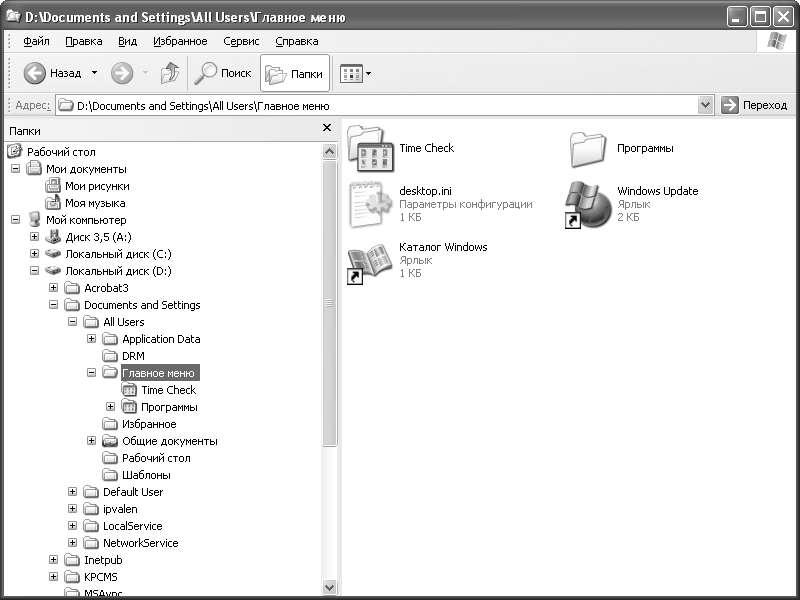Click the Локальный диск (C:) drive icon
800x600 pixels.
(53, 254)
